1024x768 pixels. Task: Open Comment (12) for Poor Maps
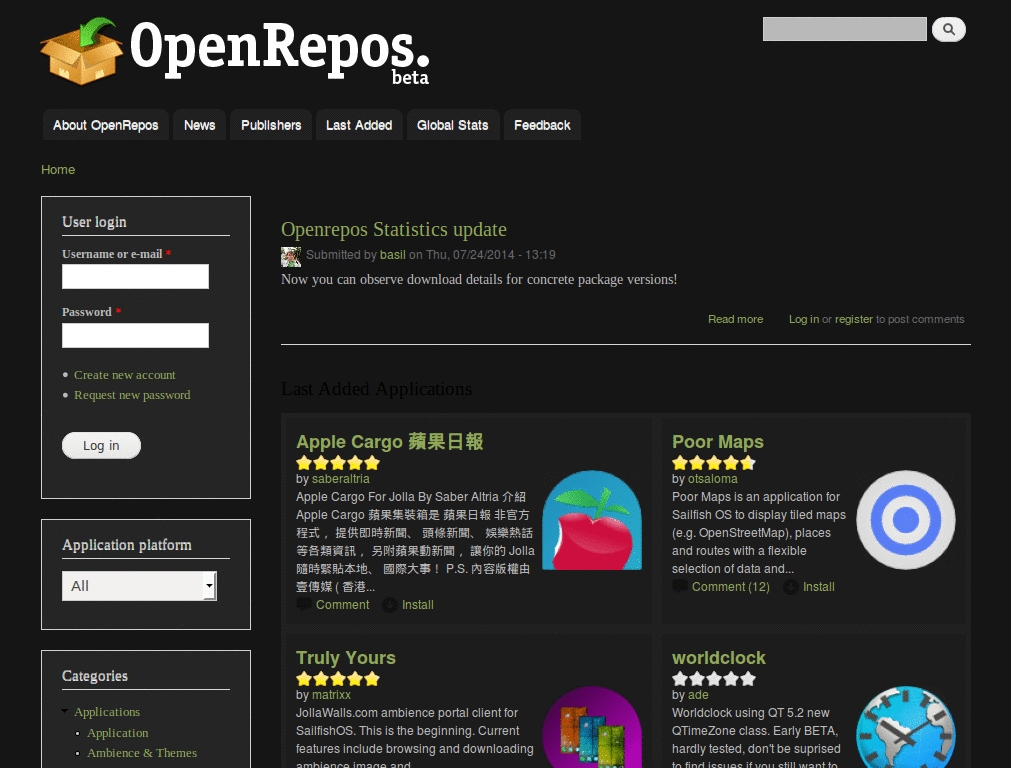(731, 586)
